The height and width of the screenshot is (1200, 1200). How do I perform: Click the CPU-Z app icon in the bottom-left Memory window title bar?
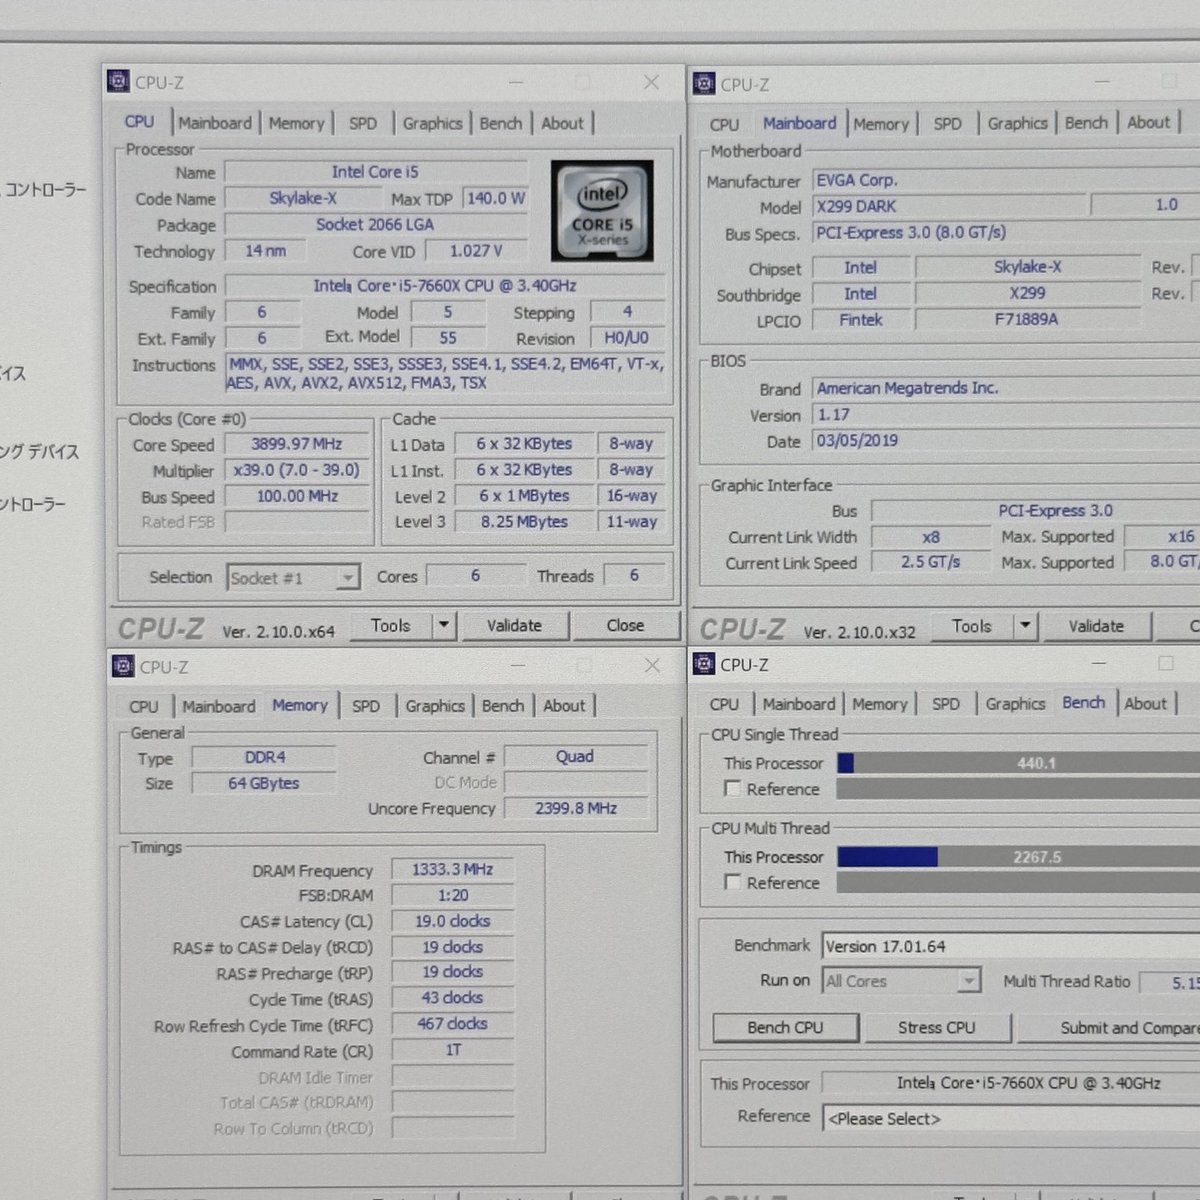(x=123, y=666)
